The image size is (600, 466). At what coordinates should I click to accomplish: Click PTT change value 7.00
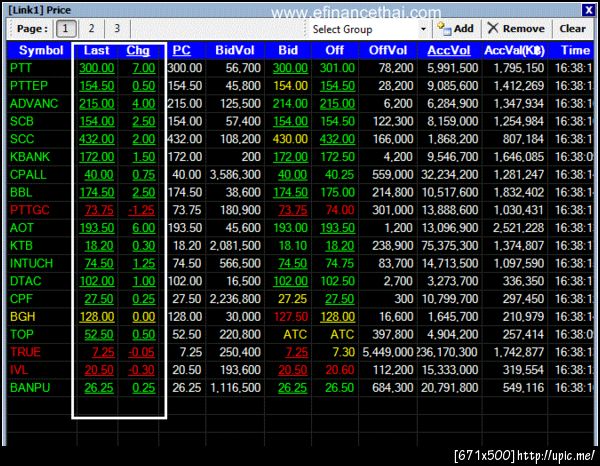(143, 68)
